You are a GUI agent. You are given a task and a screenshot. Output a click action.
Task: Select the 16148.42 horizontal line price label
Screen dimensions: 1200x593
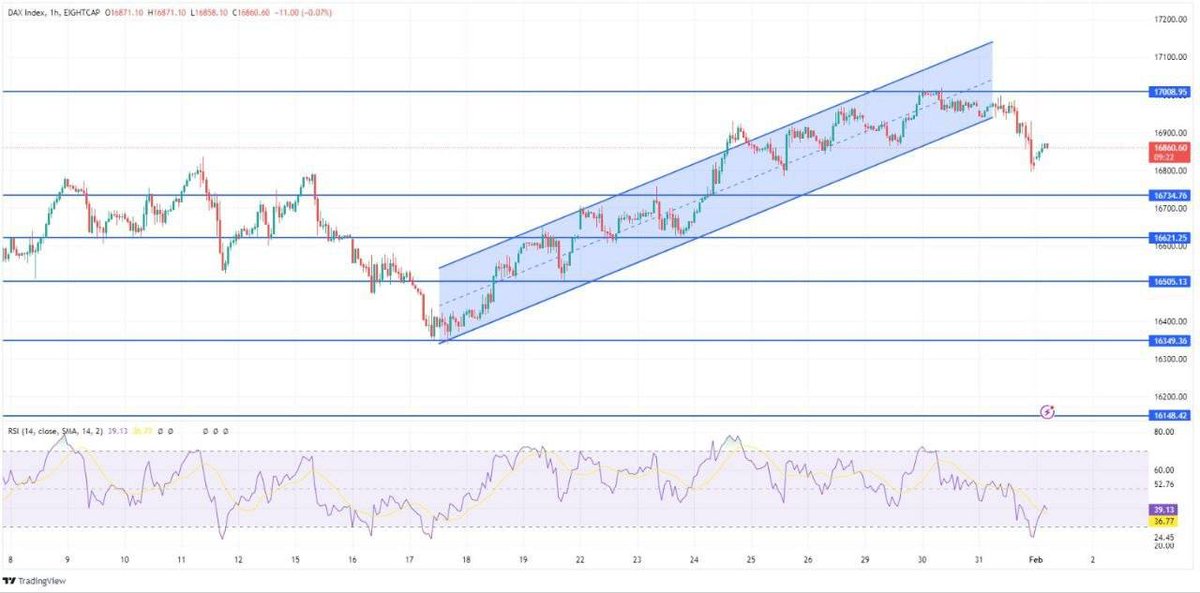[1168, 415]
